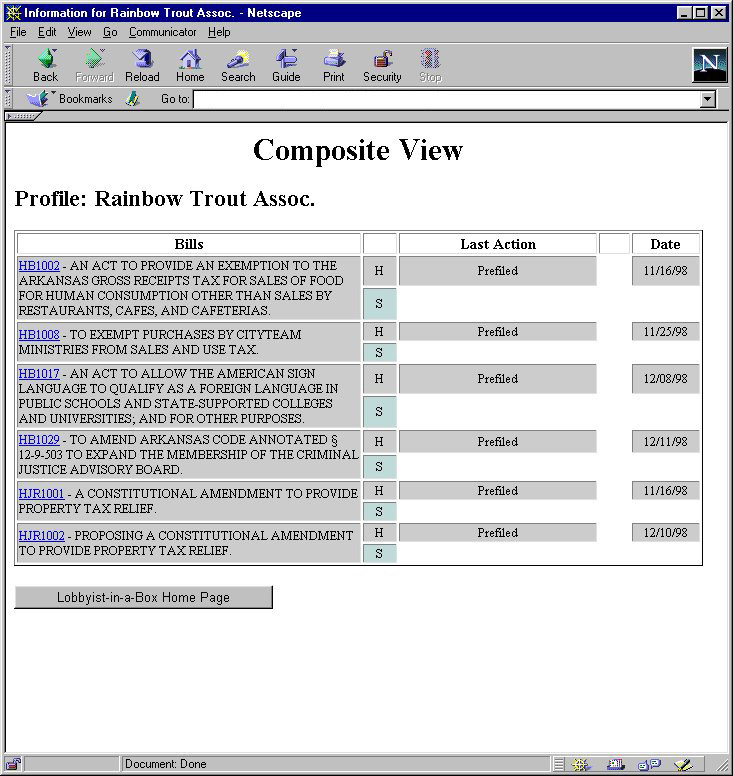
Task: Open the HB1029 bill link
Action: [x=39, y=440]
